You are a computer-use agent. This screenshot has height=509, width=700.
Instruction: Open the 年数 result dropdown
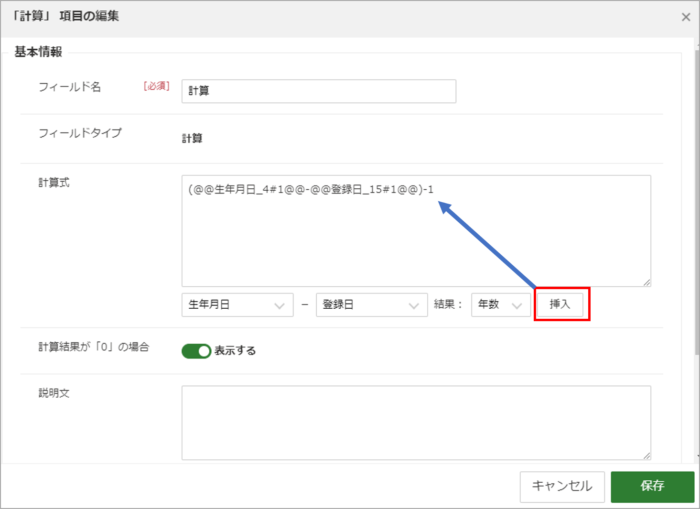tap(500, 305)
